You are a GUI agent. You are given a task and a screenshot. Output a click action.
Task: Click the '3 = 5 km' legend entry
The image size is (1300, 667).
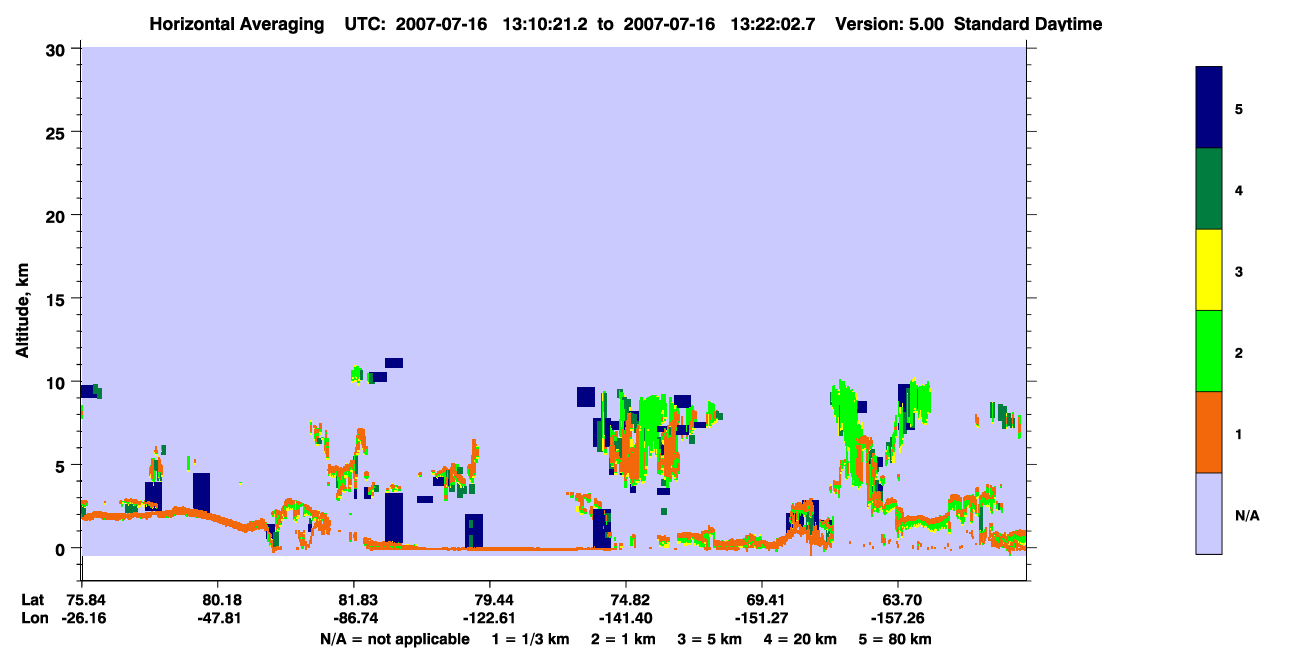click(x=711, y=639)
